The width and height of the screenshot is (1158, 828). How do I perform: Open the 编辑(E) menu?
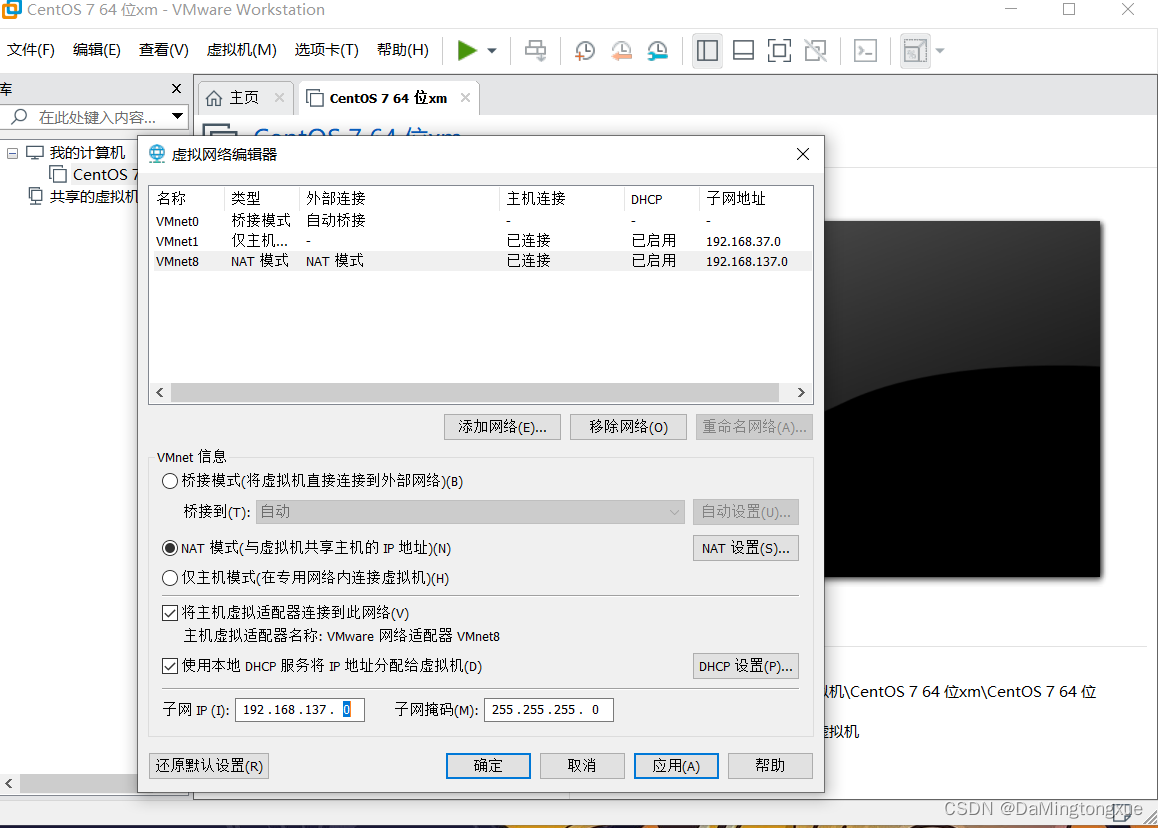coord(97,50)
